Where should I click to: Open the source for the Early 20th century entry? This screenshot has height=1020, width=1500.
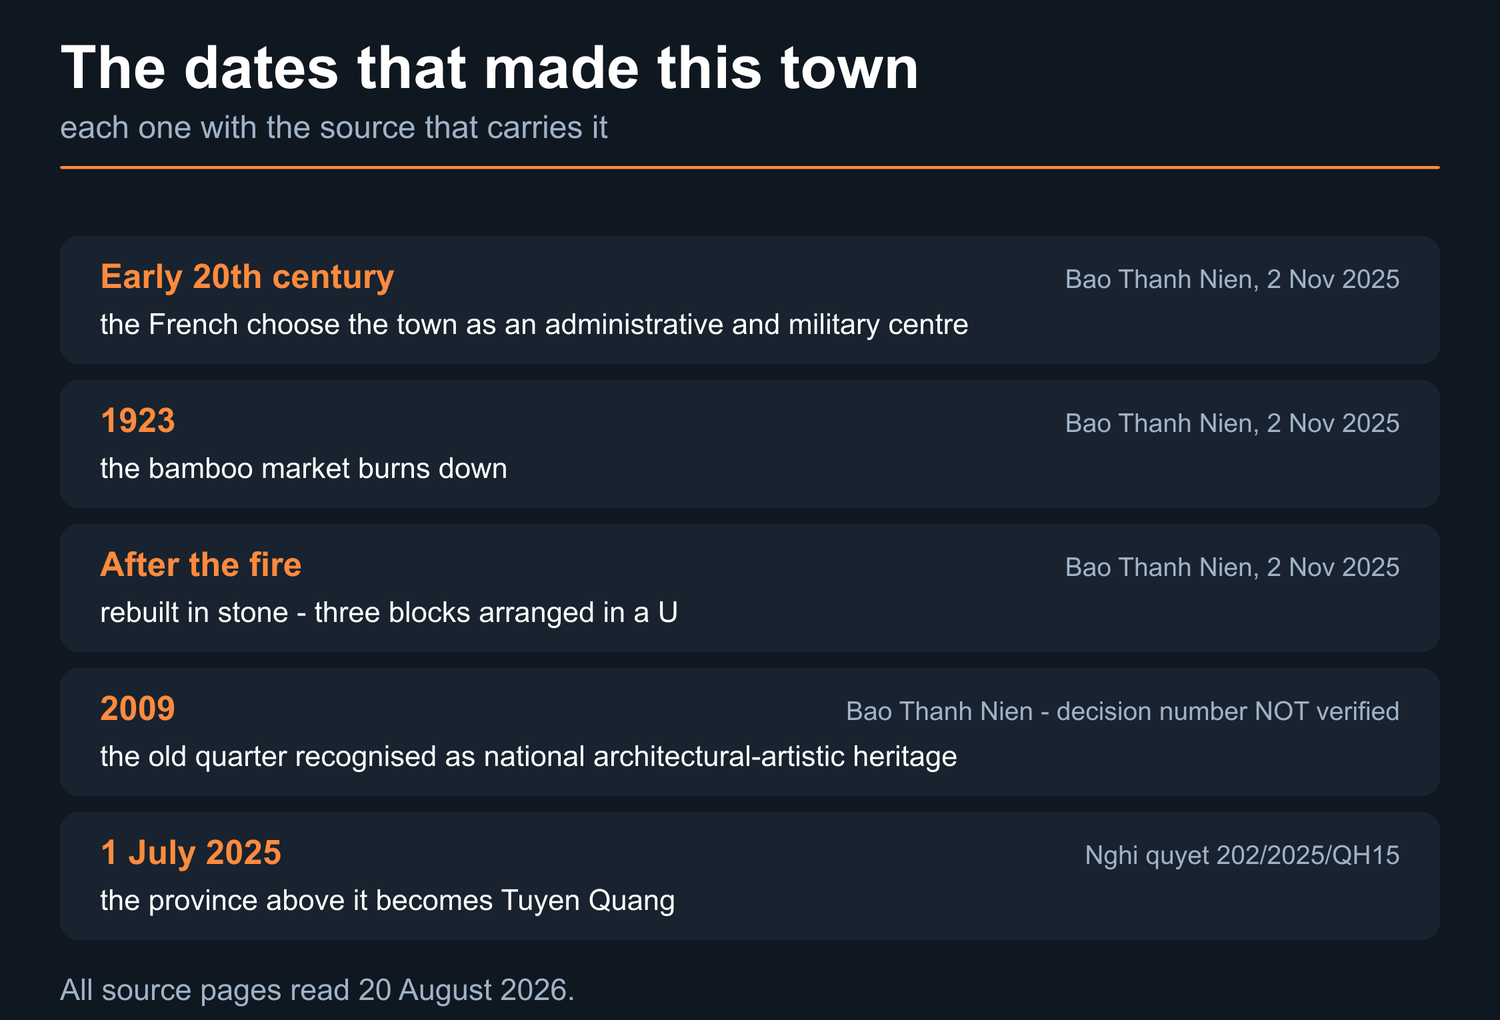tap(1232, 279)
